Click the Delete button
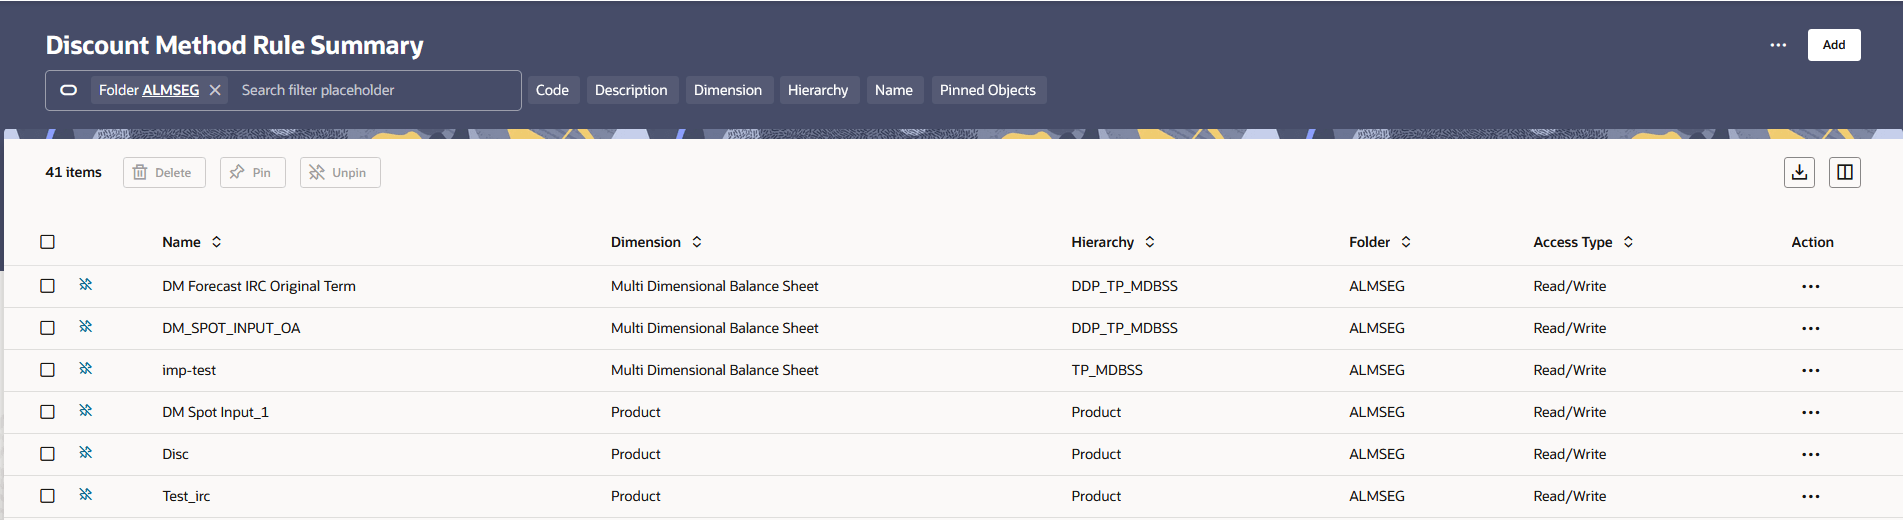 tap(164, 172)
